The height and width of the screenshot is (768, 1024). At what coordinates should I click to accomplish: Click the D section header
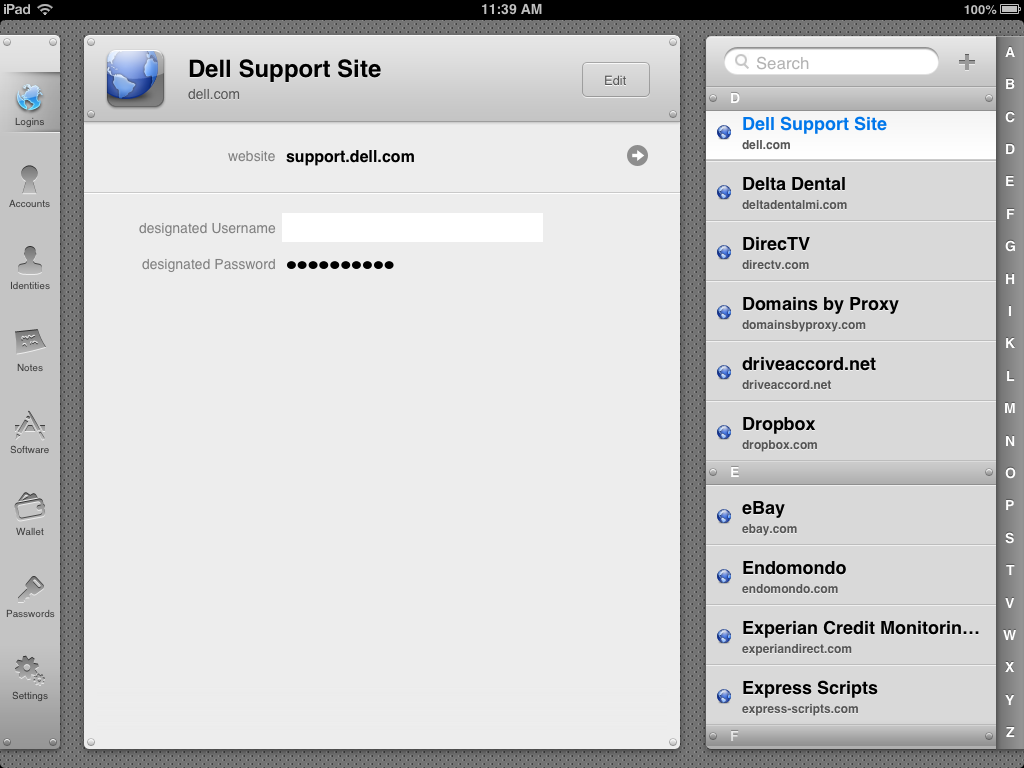[x=850, y=98]
